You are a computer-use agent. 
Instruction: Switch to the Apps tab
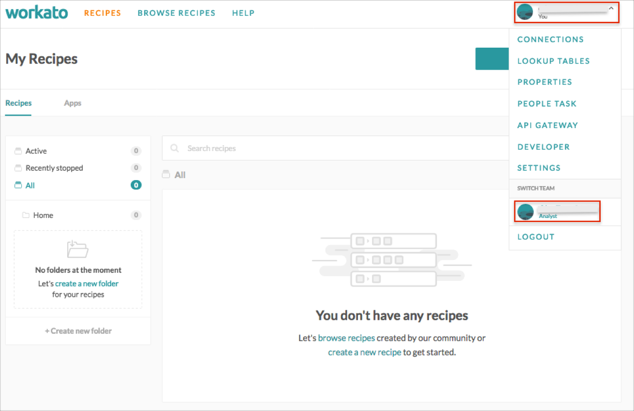tap(73, 103)
